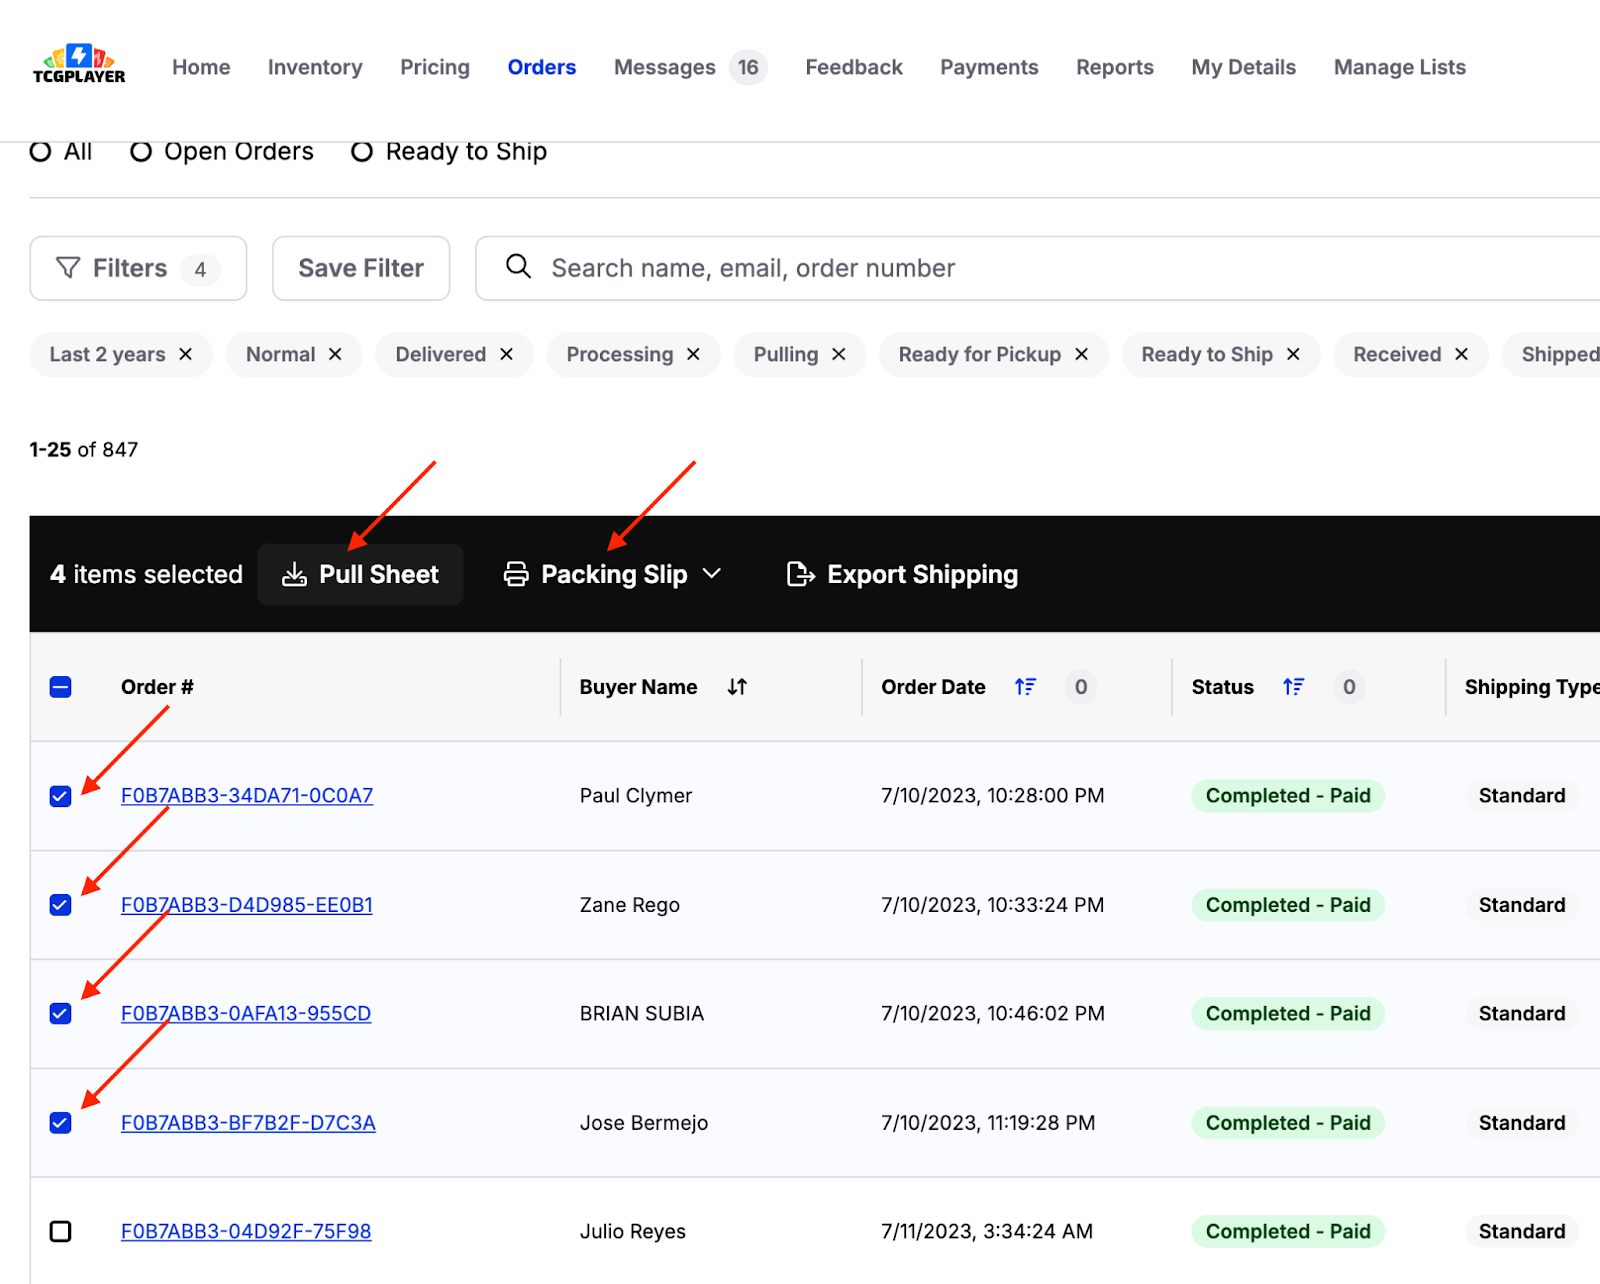This screenshot has height=1284, width=1600.
Task: Remove the Ready for Pickup filter chip
Action: [1081, 354]
